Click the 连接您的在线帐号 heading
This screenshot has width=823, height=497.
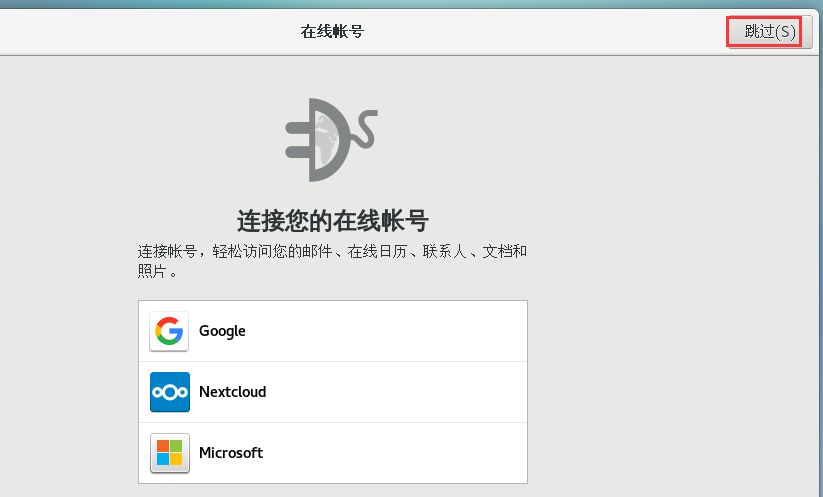tap(333, 220)
